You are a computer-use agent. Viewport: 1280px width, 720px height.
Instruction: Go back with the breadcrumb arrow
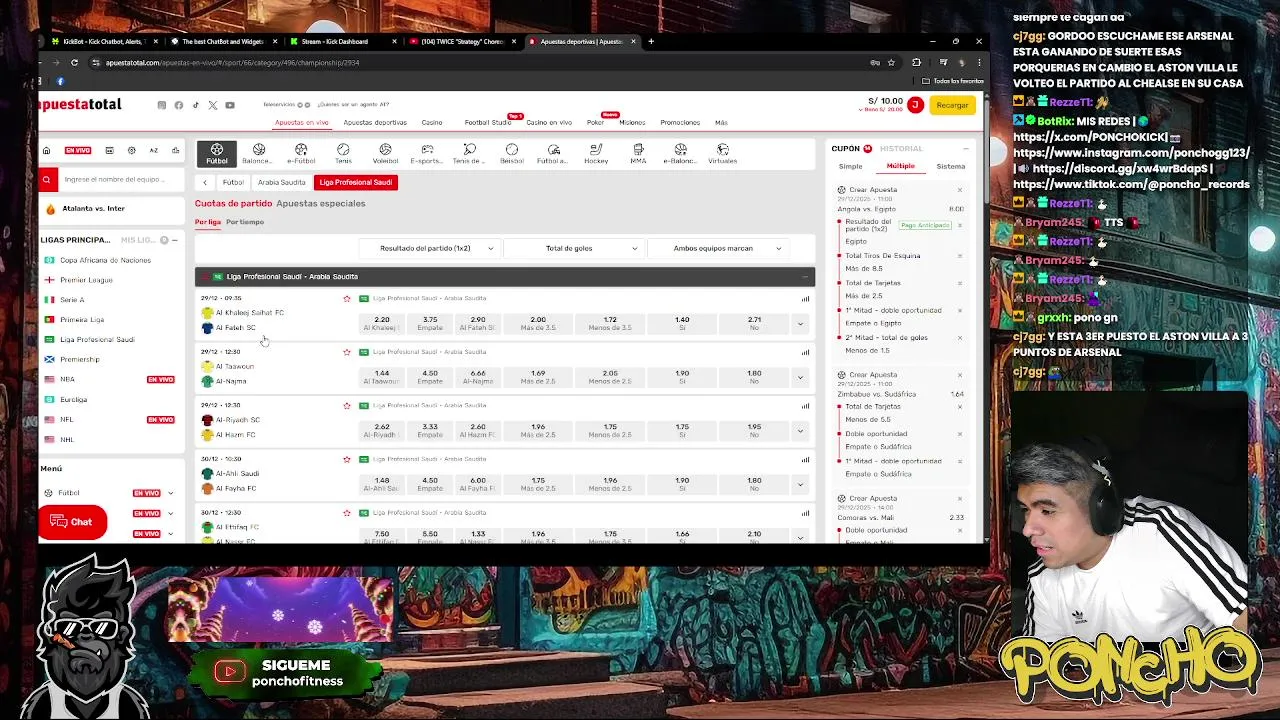click(x=205, y=182)
